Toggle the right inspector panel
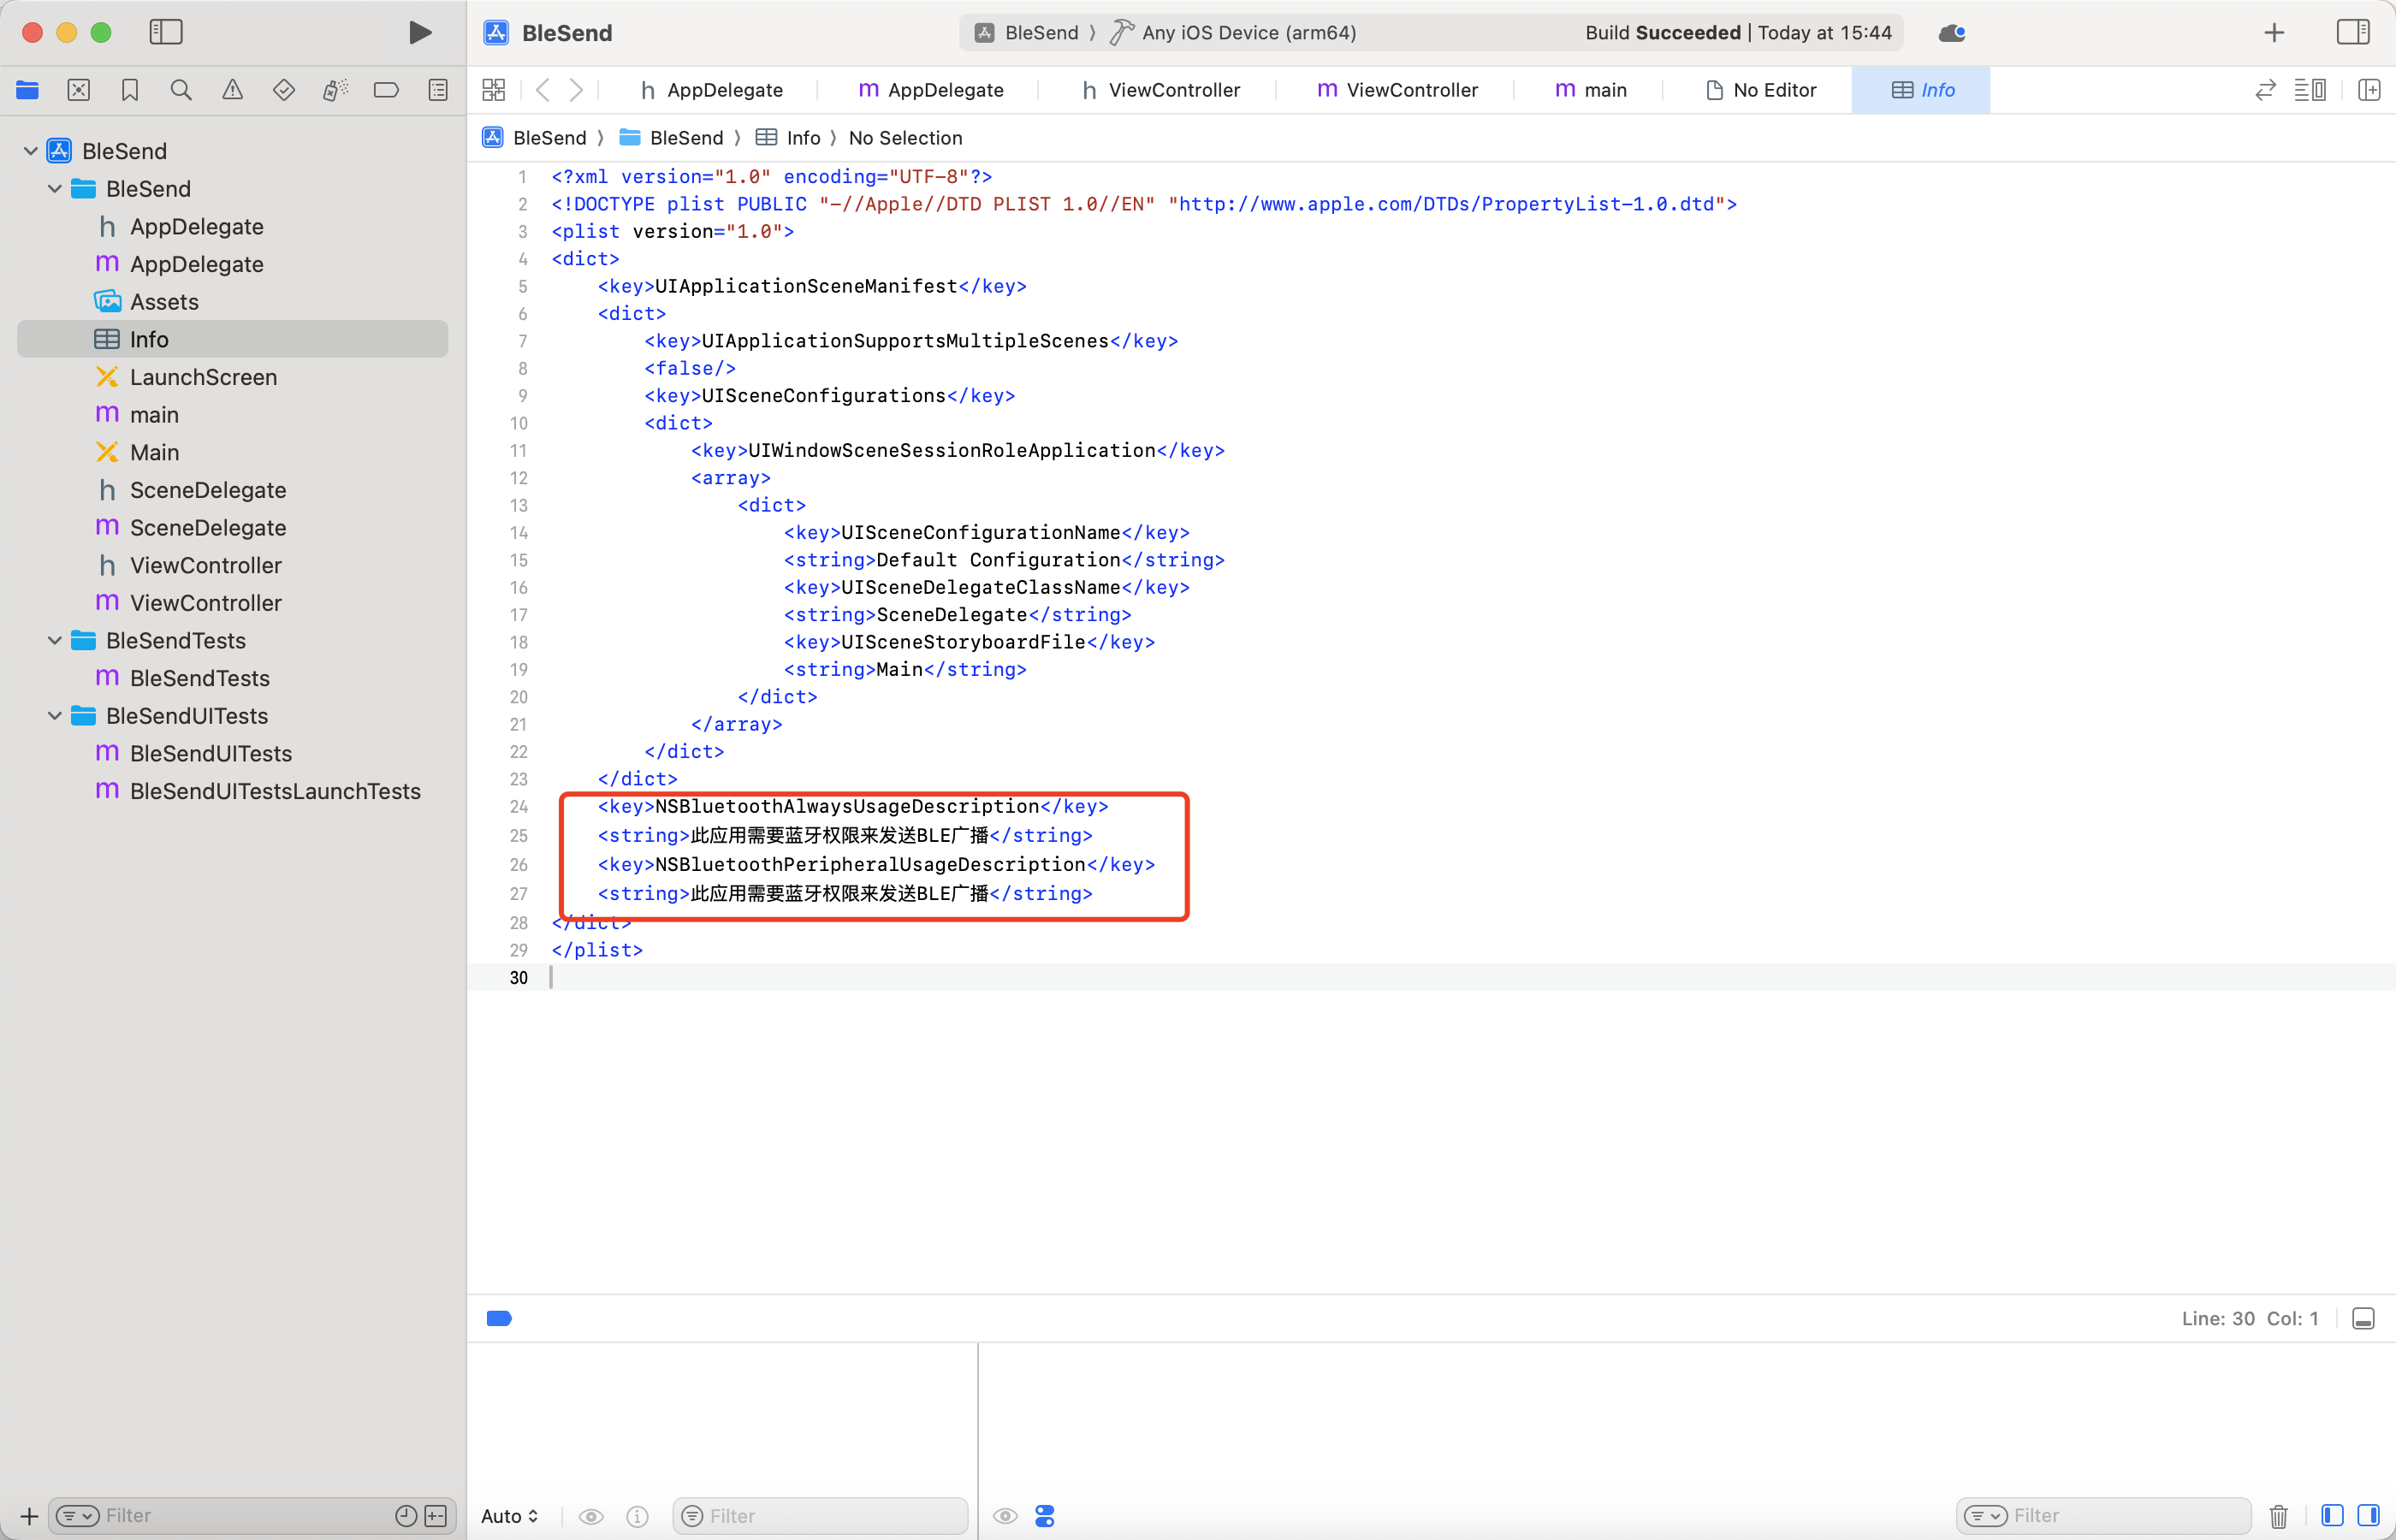 point(2353,32)
